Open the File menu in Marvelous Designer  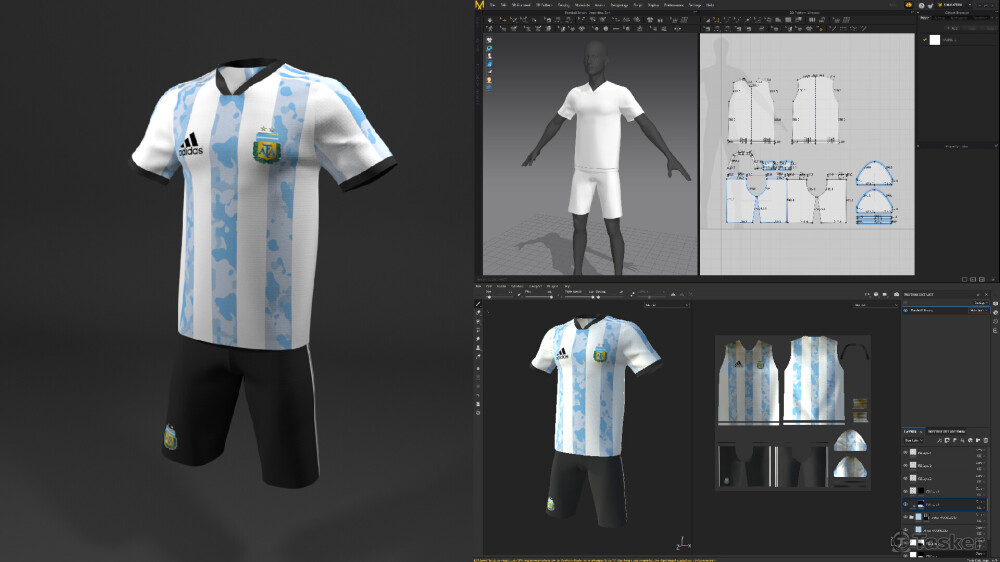click(x=493, y=5)
